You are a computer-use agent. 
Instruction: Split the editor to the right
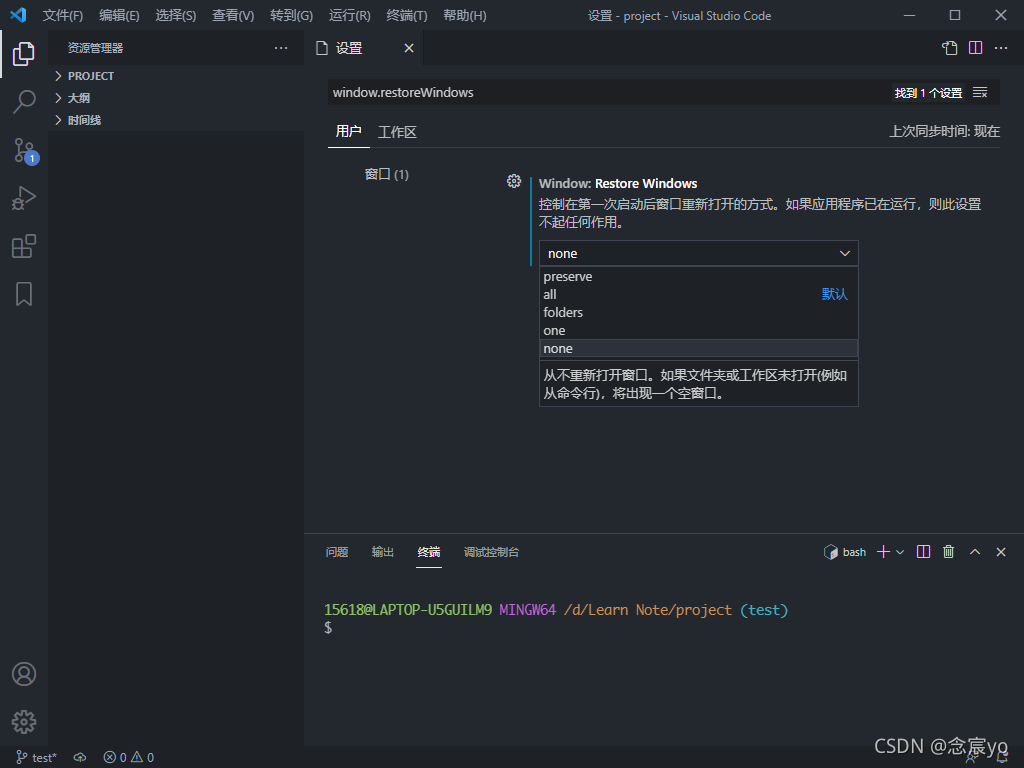click(x=976, y=48)
